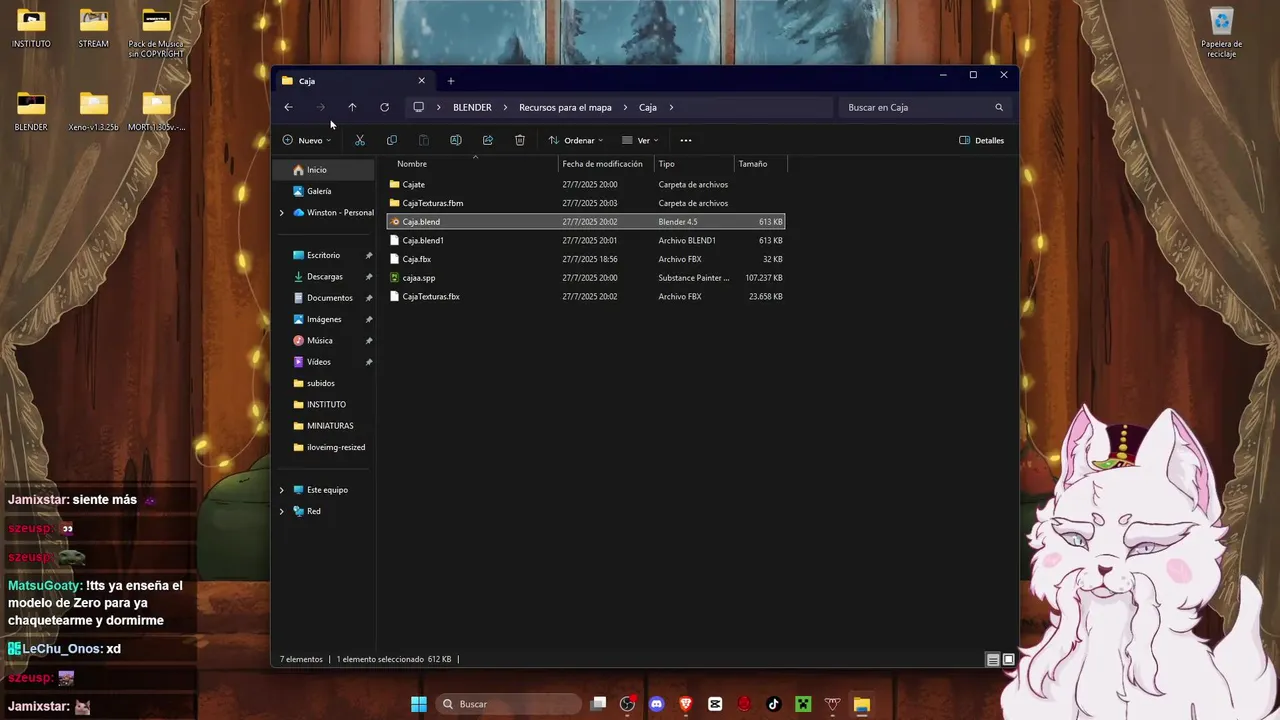This screenshot has width=1280, height=720.
Task: Switch to details list view icon in status bar
Action: coord(993,660)
